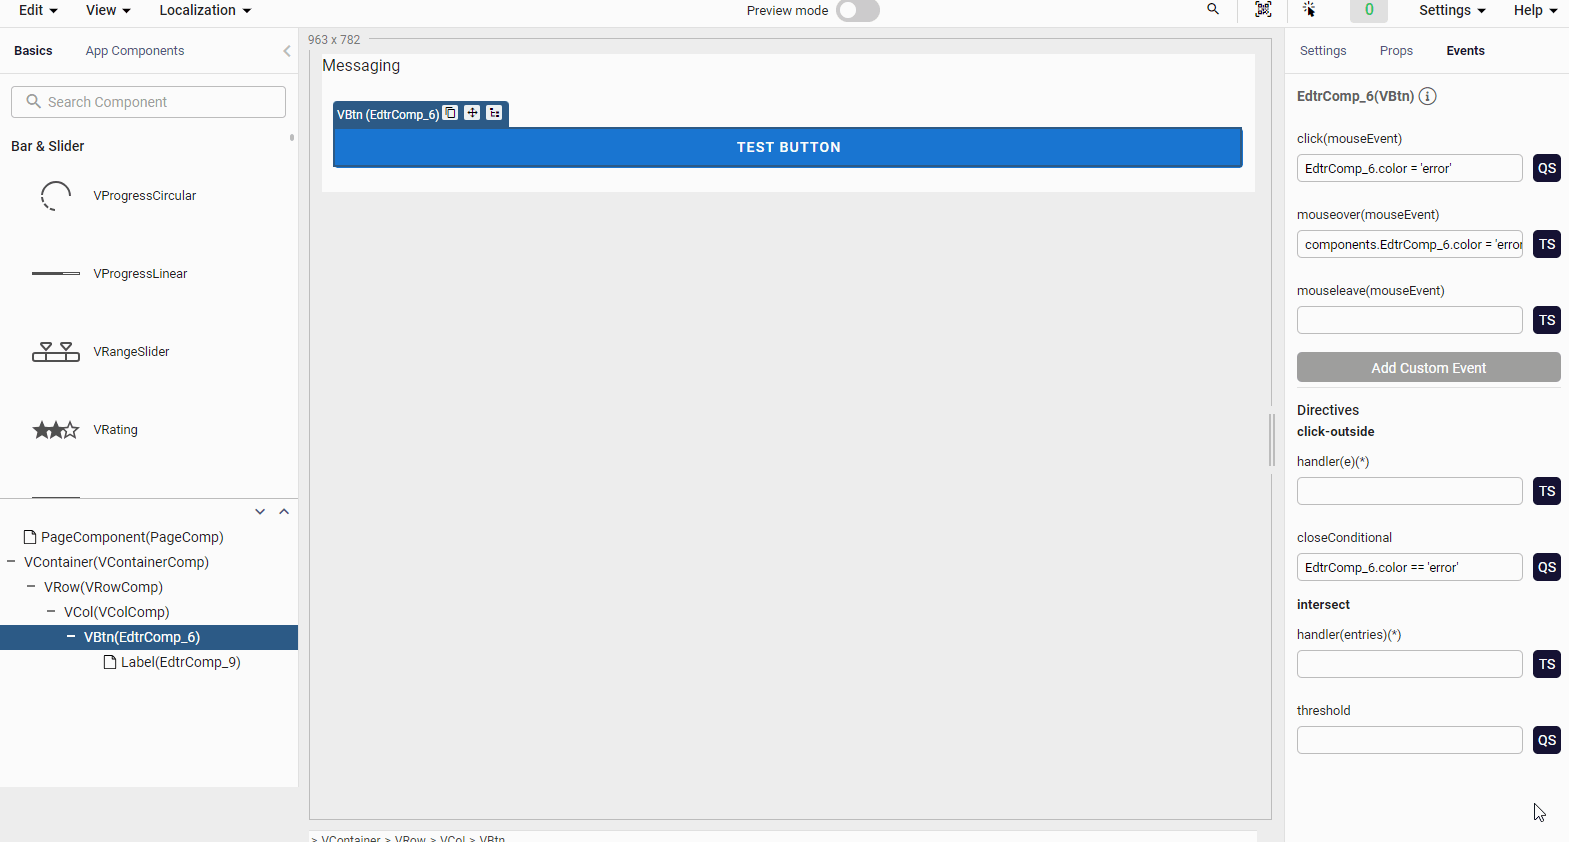Collapse the VRow(VRowComp) tree node

(x=31, y=587)
